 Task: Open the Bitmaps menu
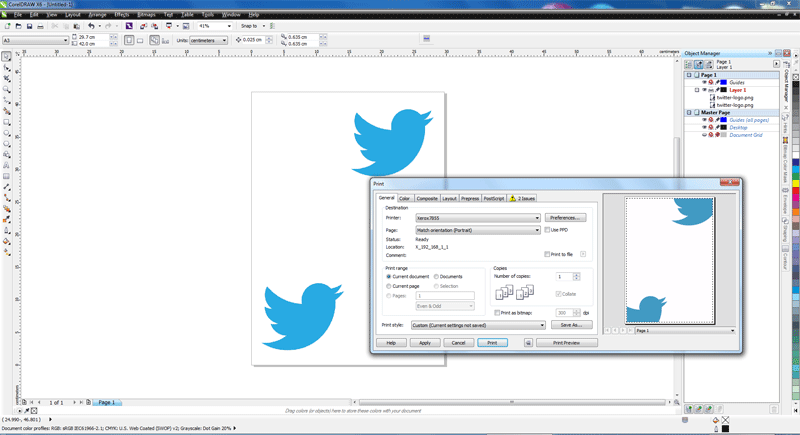(x=146, y=15)
